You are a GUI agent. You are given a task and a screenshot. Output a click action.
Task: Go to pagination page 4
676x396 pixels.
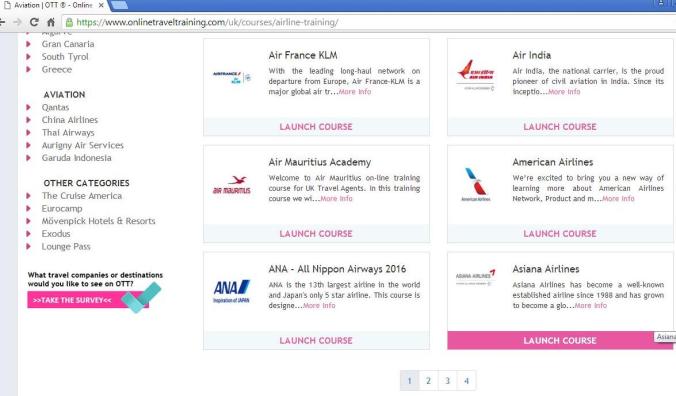point(466,380)
